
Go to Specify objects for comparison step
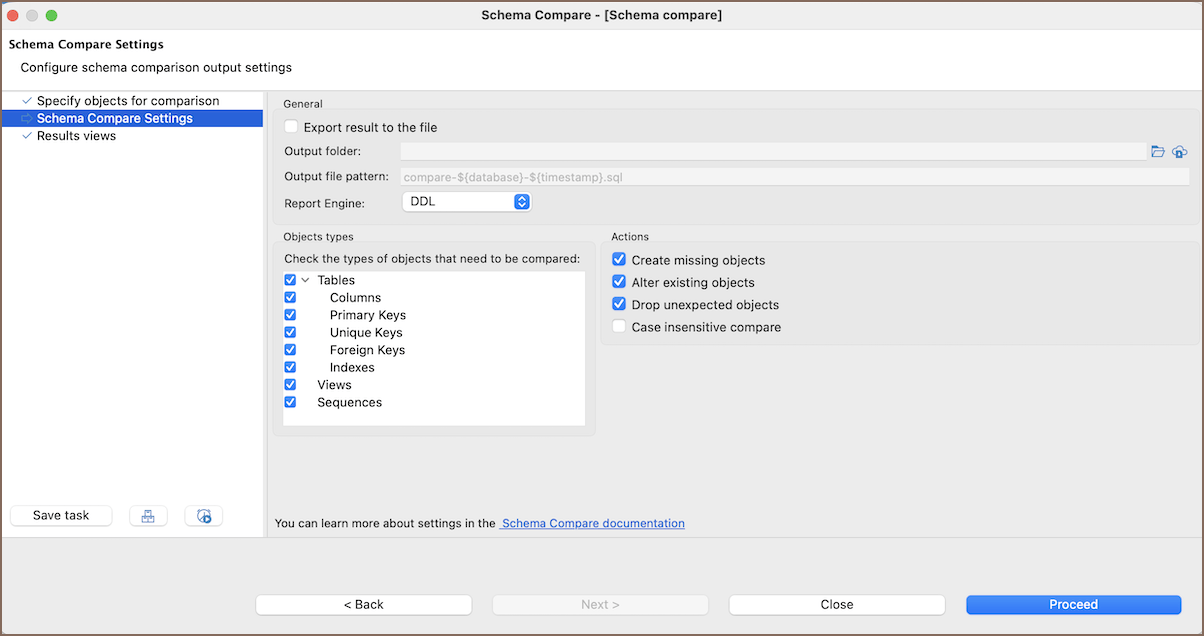tap(127, 101)
